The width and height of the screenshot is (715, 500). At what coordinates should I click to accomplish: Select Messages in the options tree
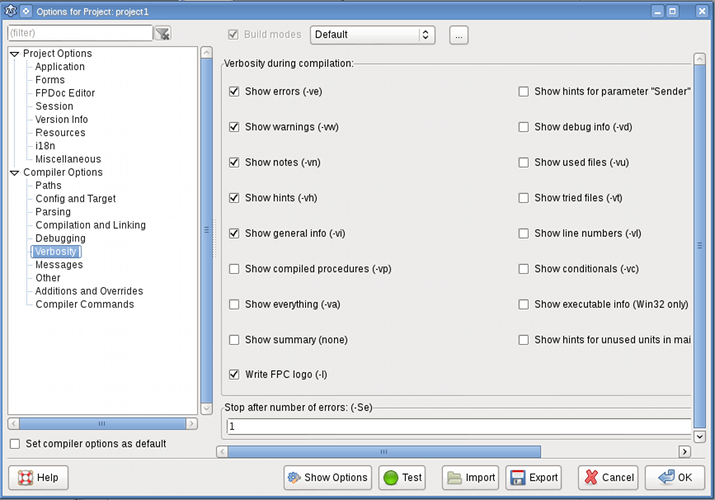(x=59, y=265)
